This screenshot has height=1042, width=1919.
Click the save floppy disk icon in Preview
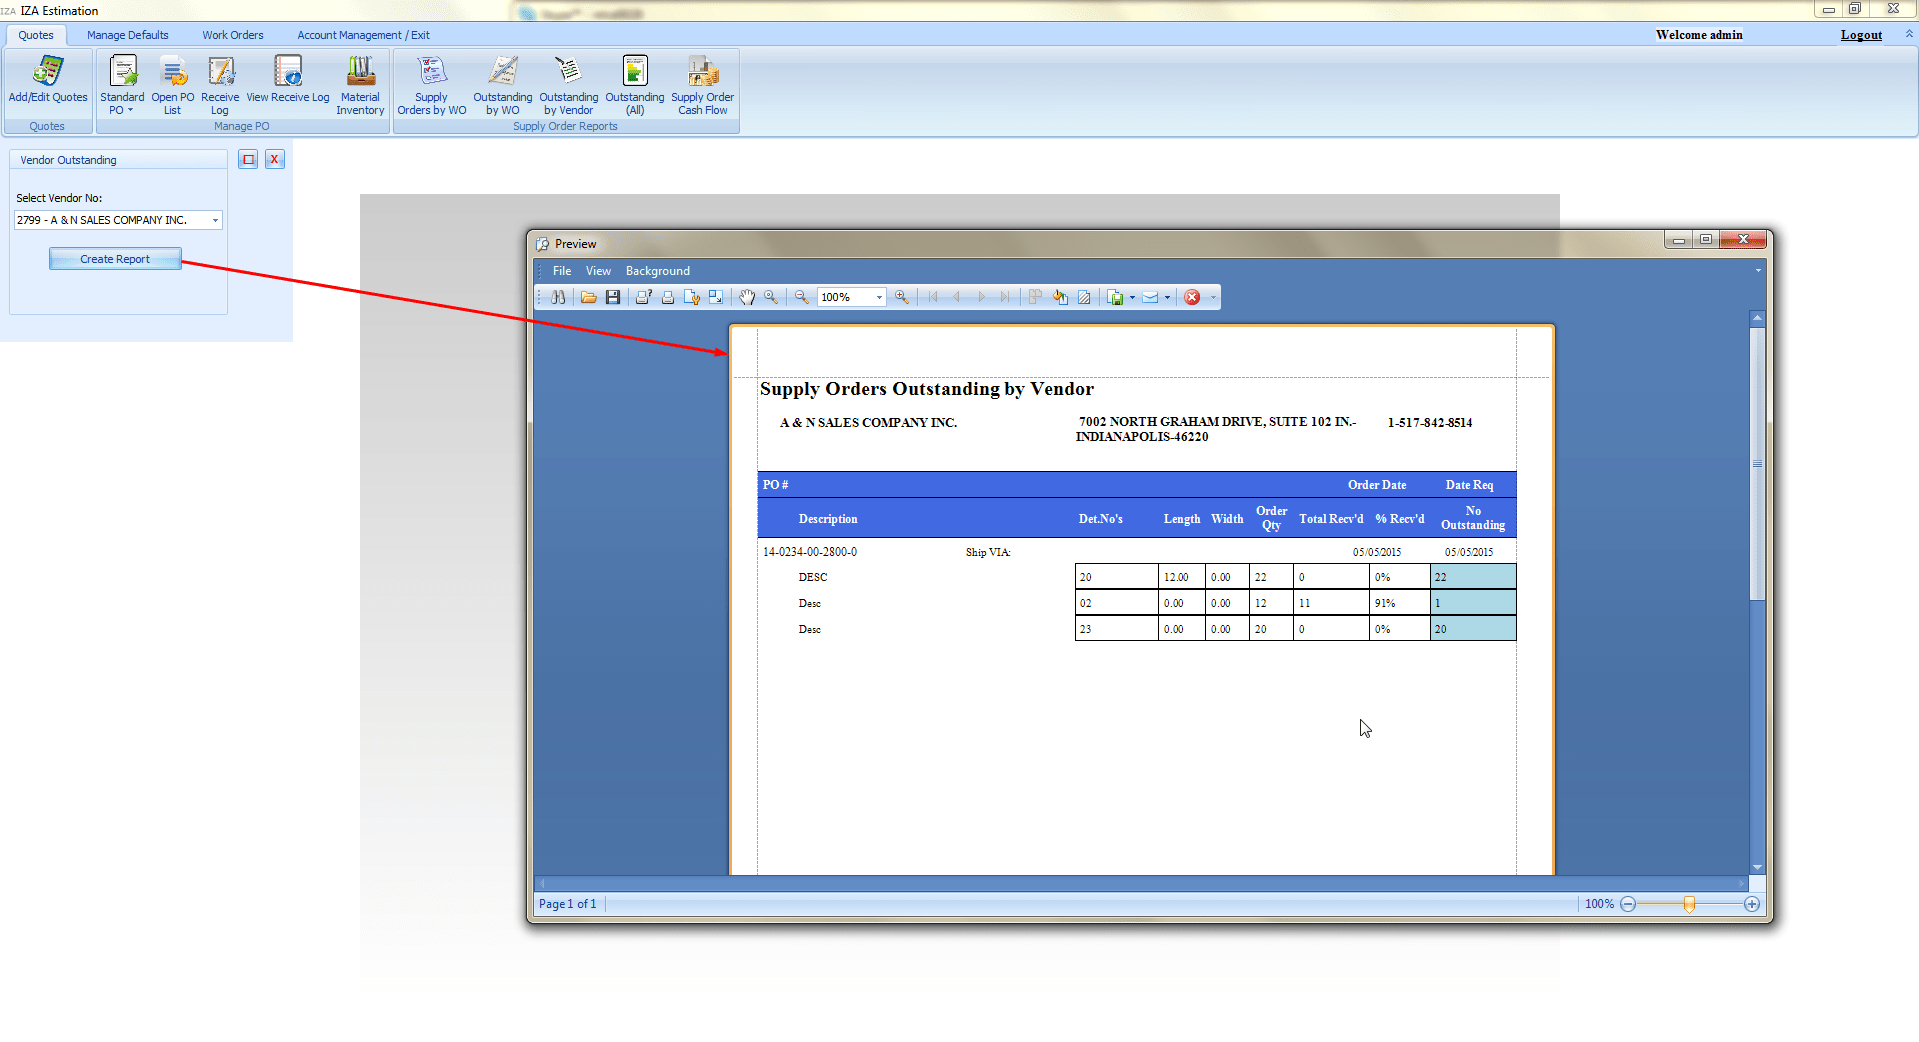pyautogui.click(x=613, y=297)
